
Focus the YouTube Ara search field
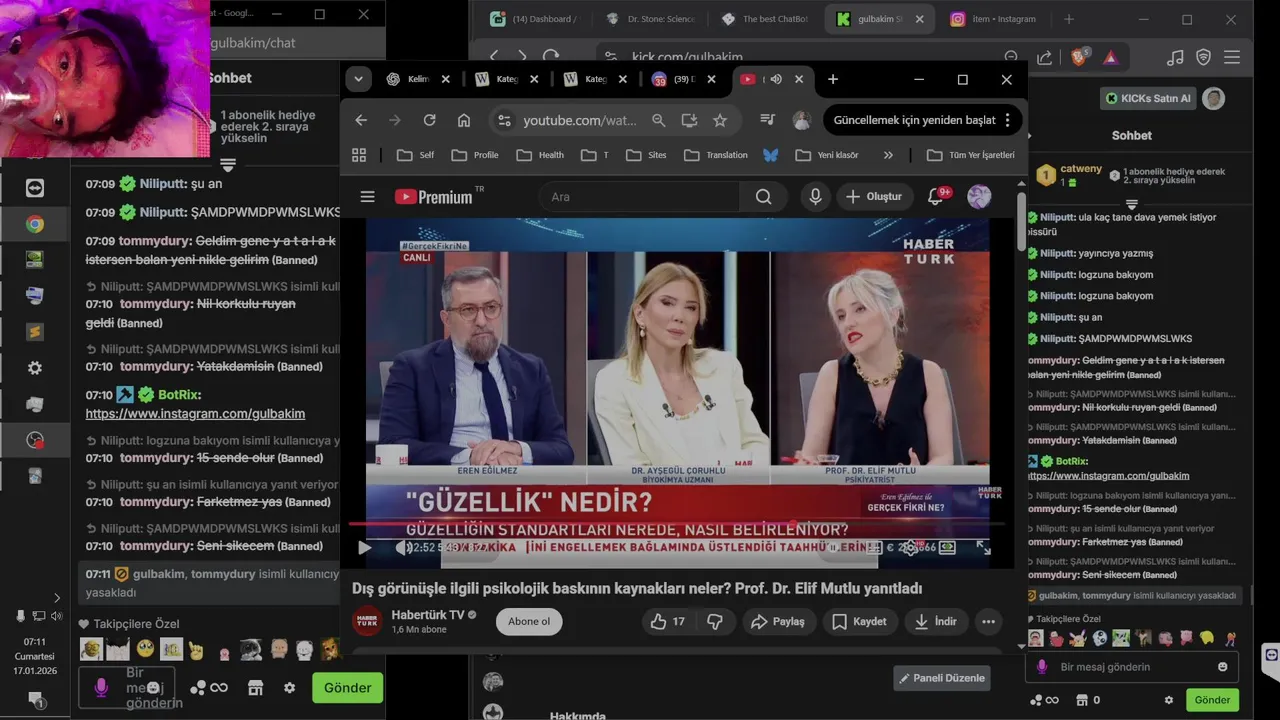(641, 197)
